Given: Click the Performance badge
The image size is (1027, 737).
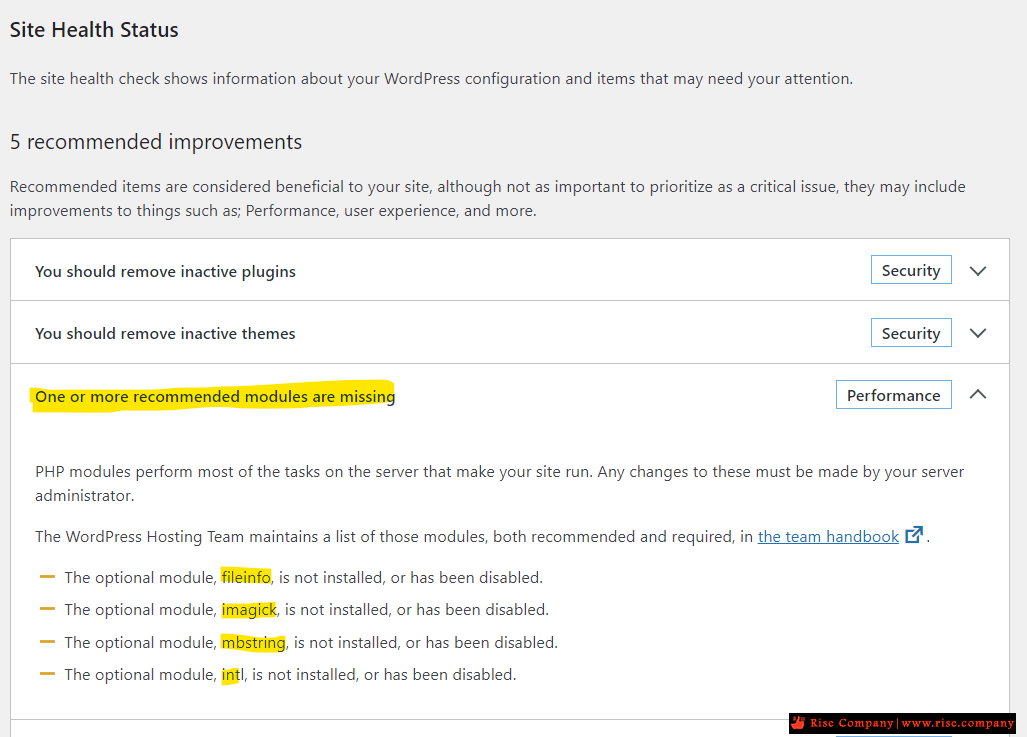Looking at the screenshot, I should point(893,395).
